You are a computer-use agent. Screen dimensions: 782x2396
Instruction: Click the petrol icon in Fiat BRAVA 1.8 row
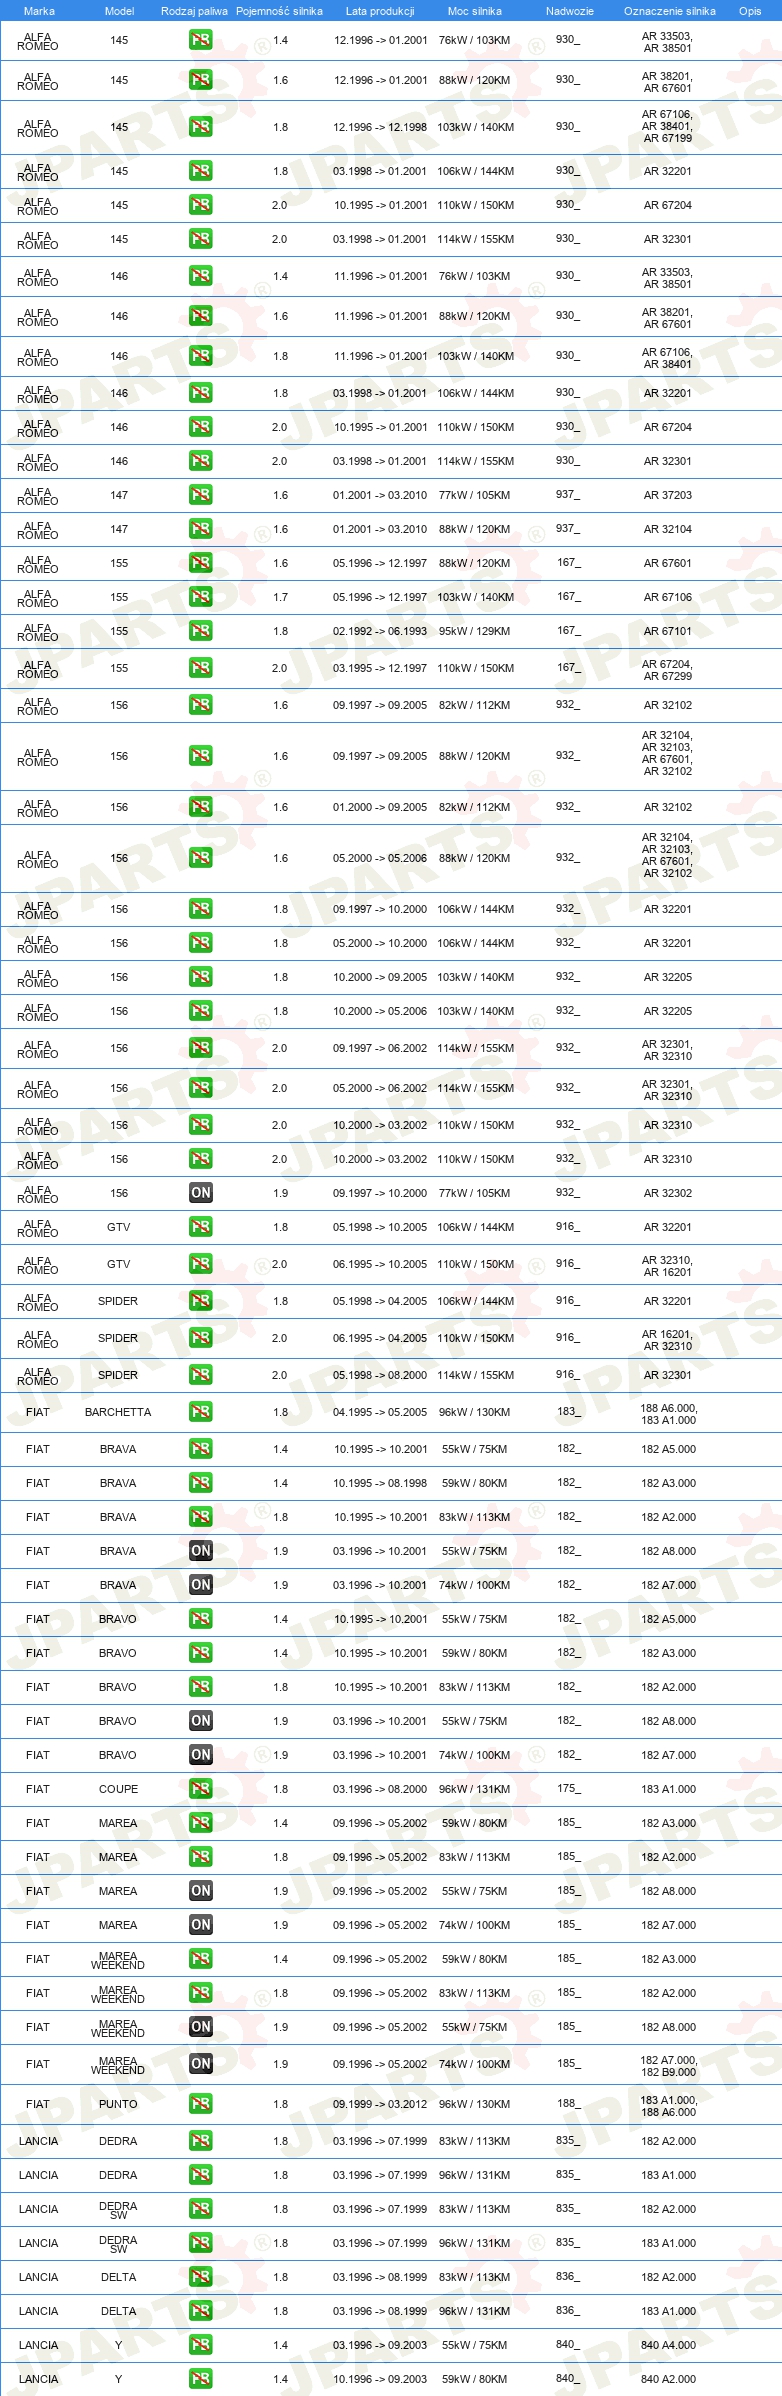pos(200,1517)
